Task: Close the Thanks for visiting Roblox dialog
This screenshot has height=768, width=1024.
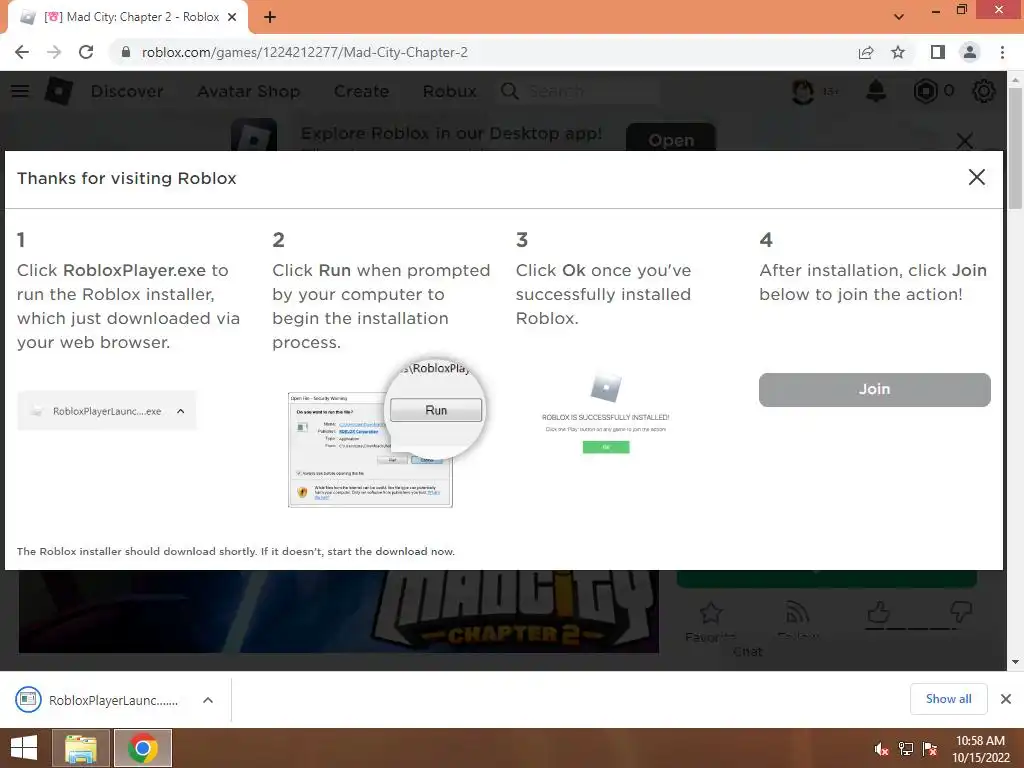Action: click(x=976, y=177)
